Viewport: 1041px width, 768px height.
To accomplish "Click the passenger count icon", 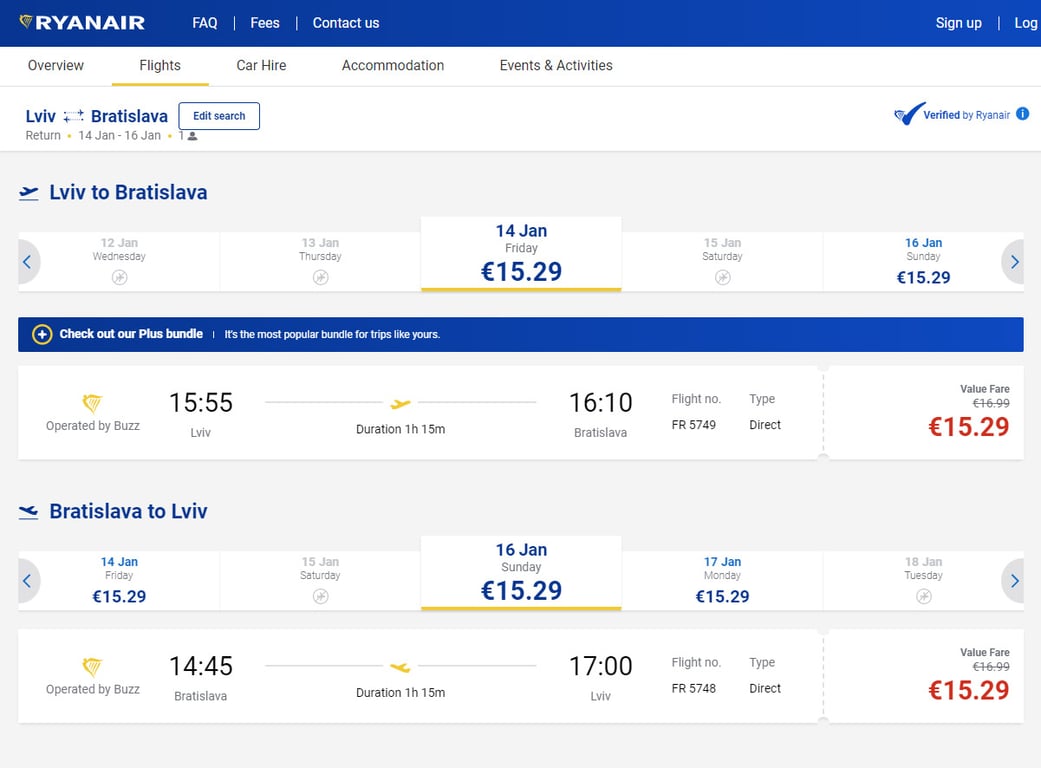I will 192,136.
